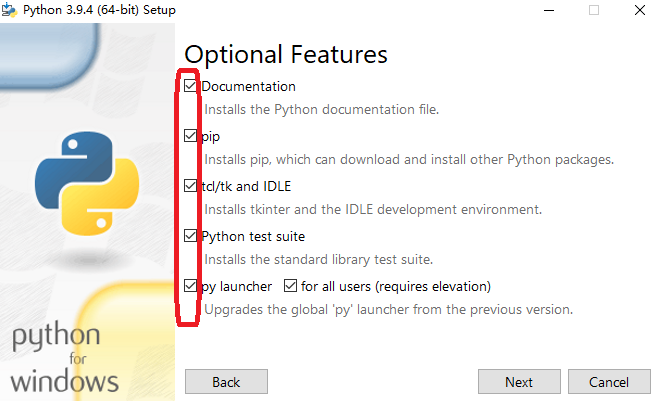The image size is (661, 401).
Task: Uncheck Python test suite checkbox
Action: [x=191, y=236]
